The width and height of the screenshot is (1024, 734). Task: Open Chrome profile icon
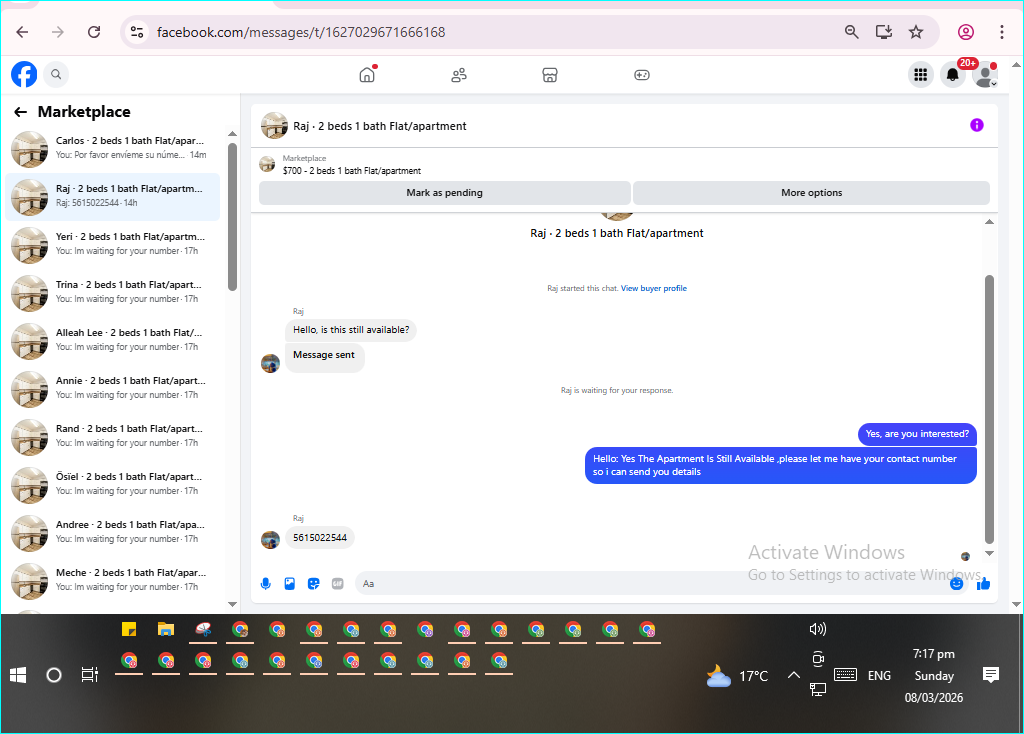coord(966,32)
